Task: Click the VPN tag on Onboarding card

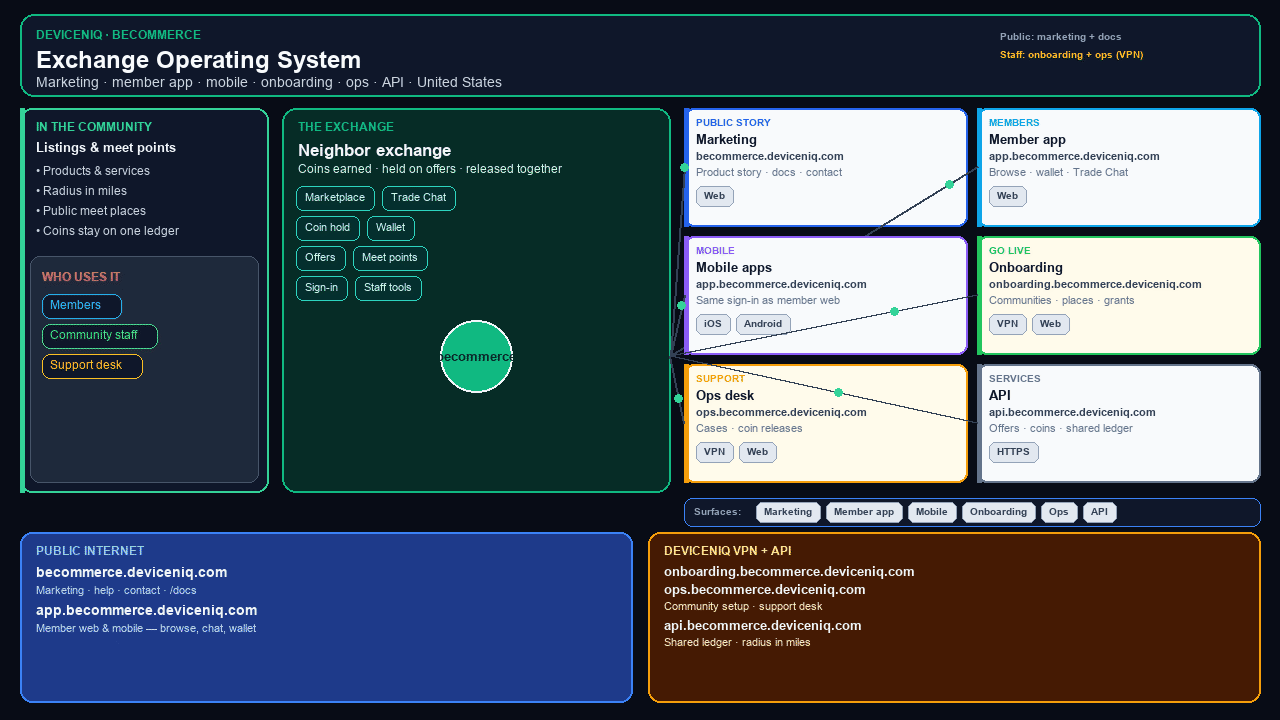Action: point(1008,324)
